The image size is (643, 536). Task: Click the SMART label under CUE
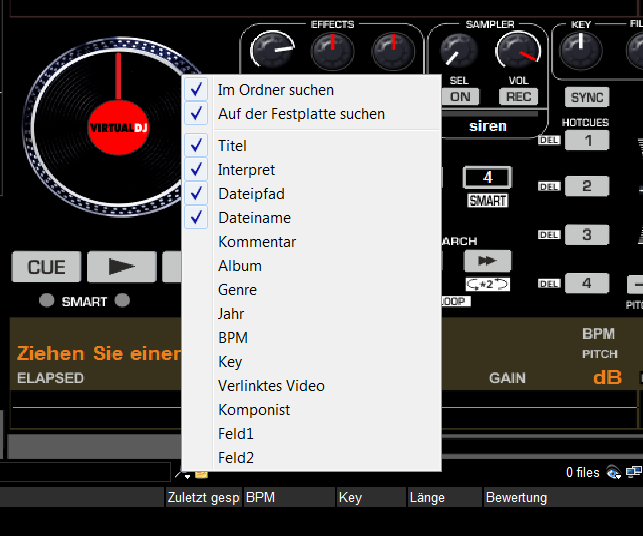pos(84,301)
